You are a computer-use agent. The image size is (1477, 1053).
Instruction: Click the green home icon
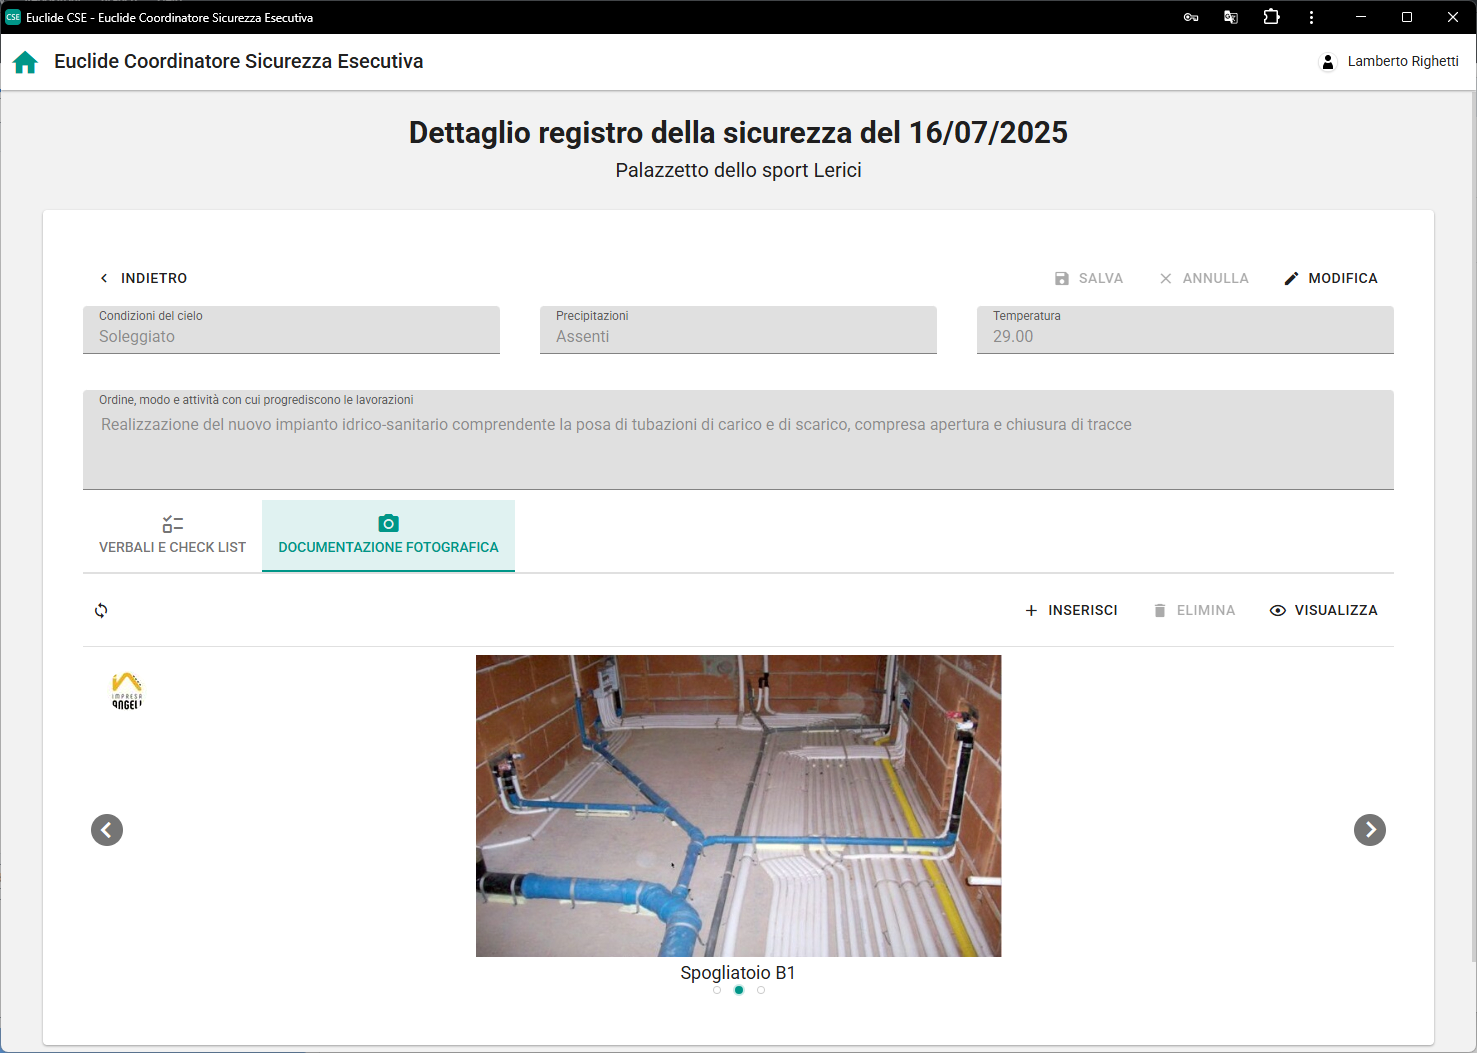(x=25, y=62)
